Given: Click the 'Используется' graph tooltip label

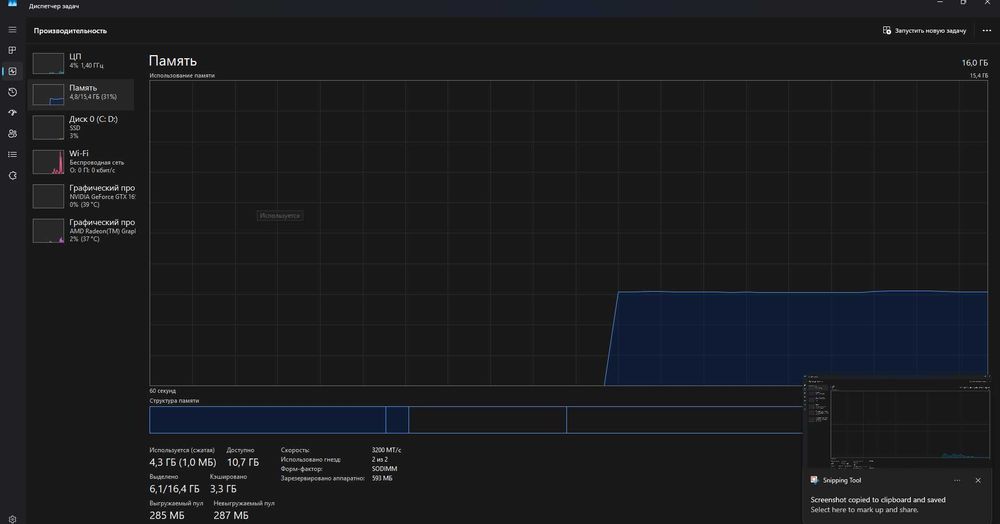Looking at the screenshot, I should (x=279, y=215).
